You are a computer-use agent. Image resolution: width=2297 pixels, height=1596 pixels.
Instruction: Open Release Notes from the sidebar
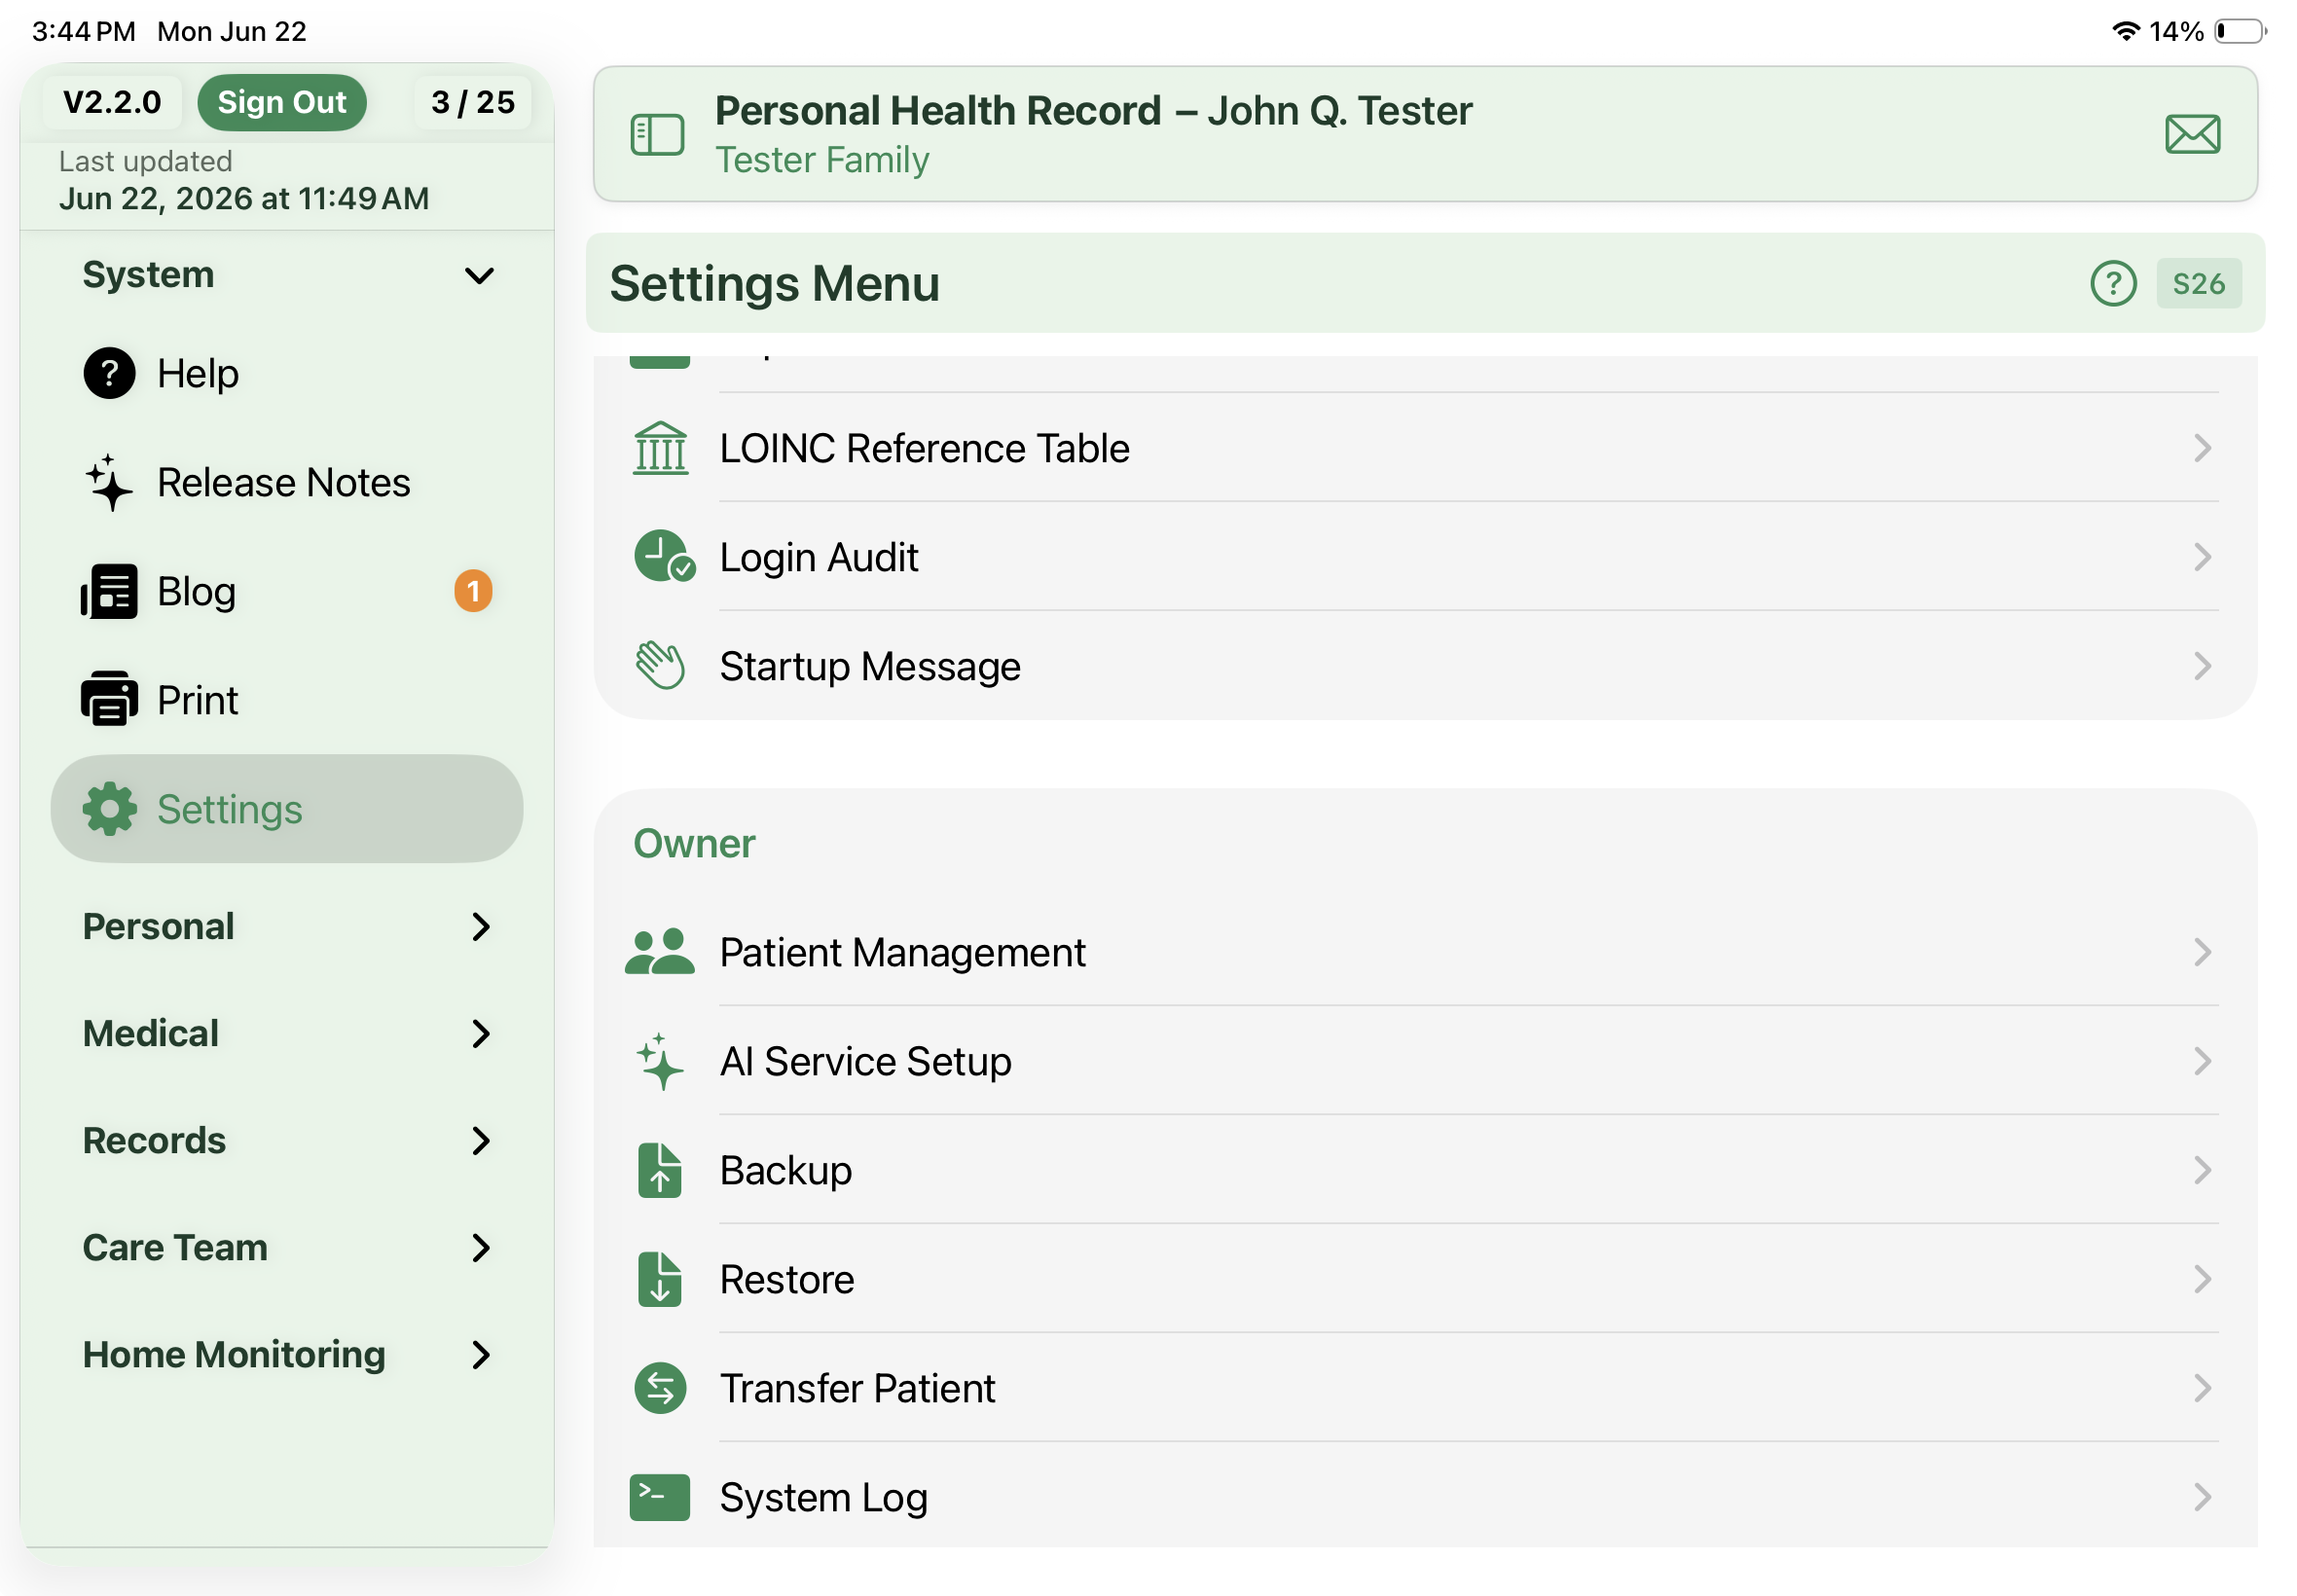click(286, 482)
